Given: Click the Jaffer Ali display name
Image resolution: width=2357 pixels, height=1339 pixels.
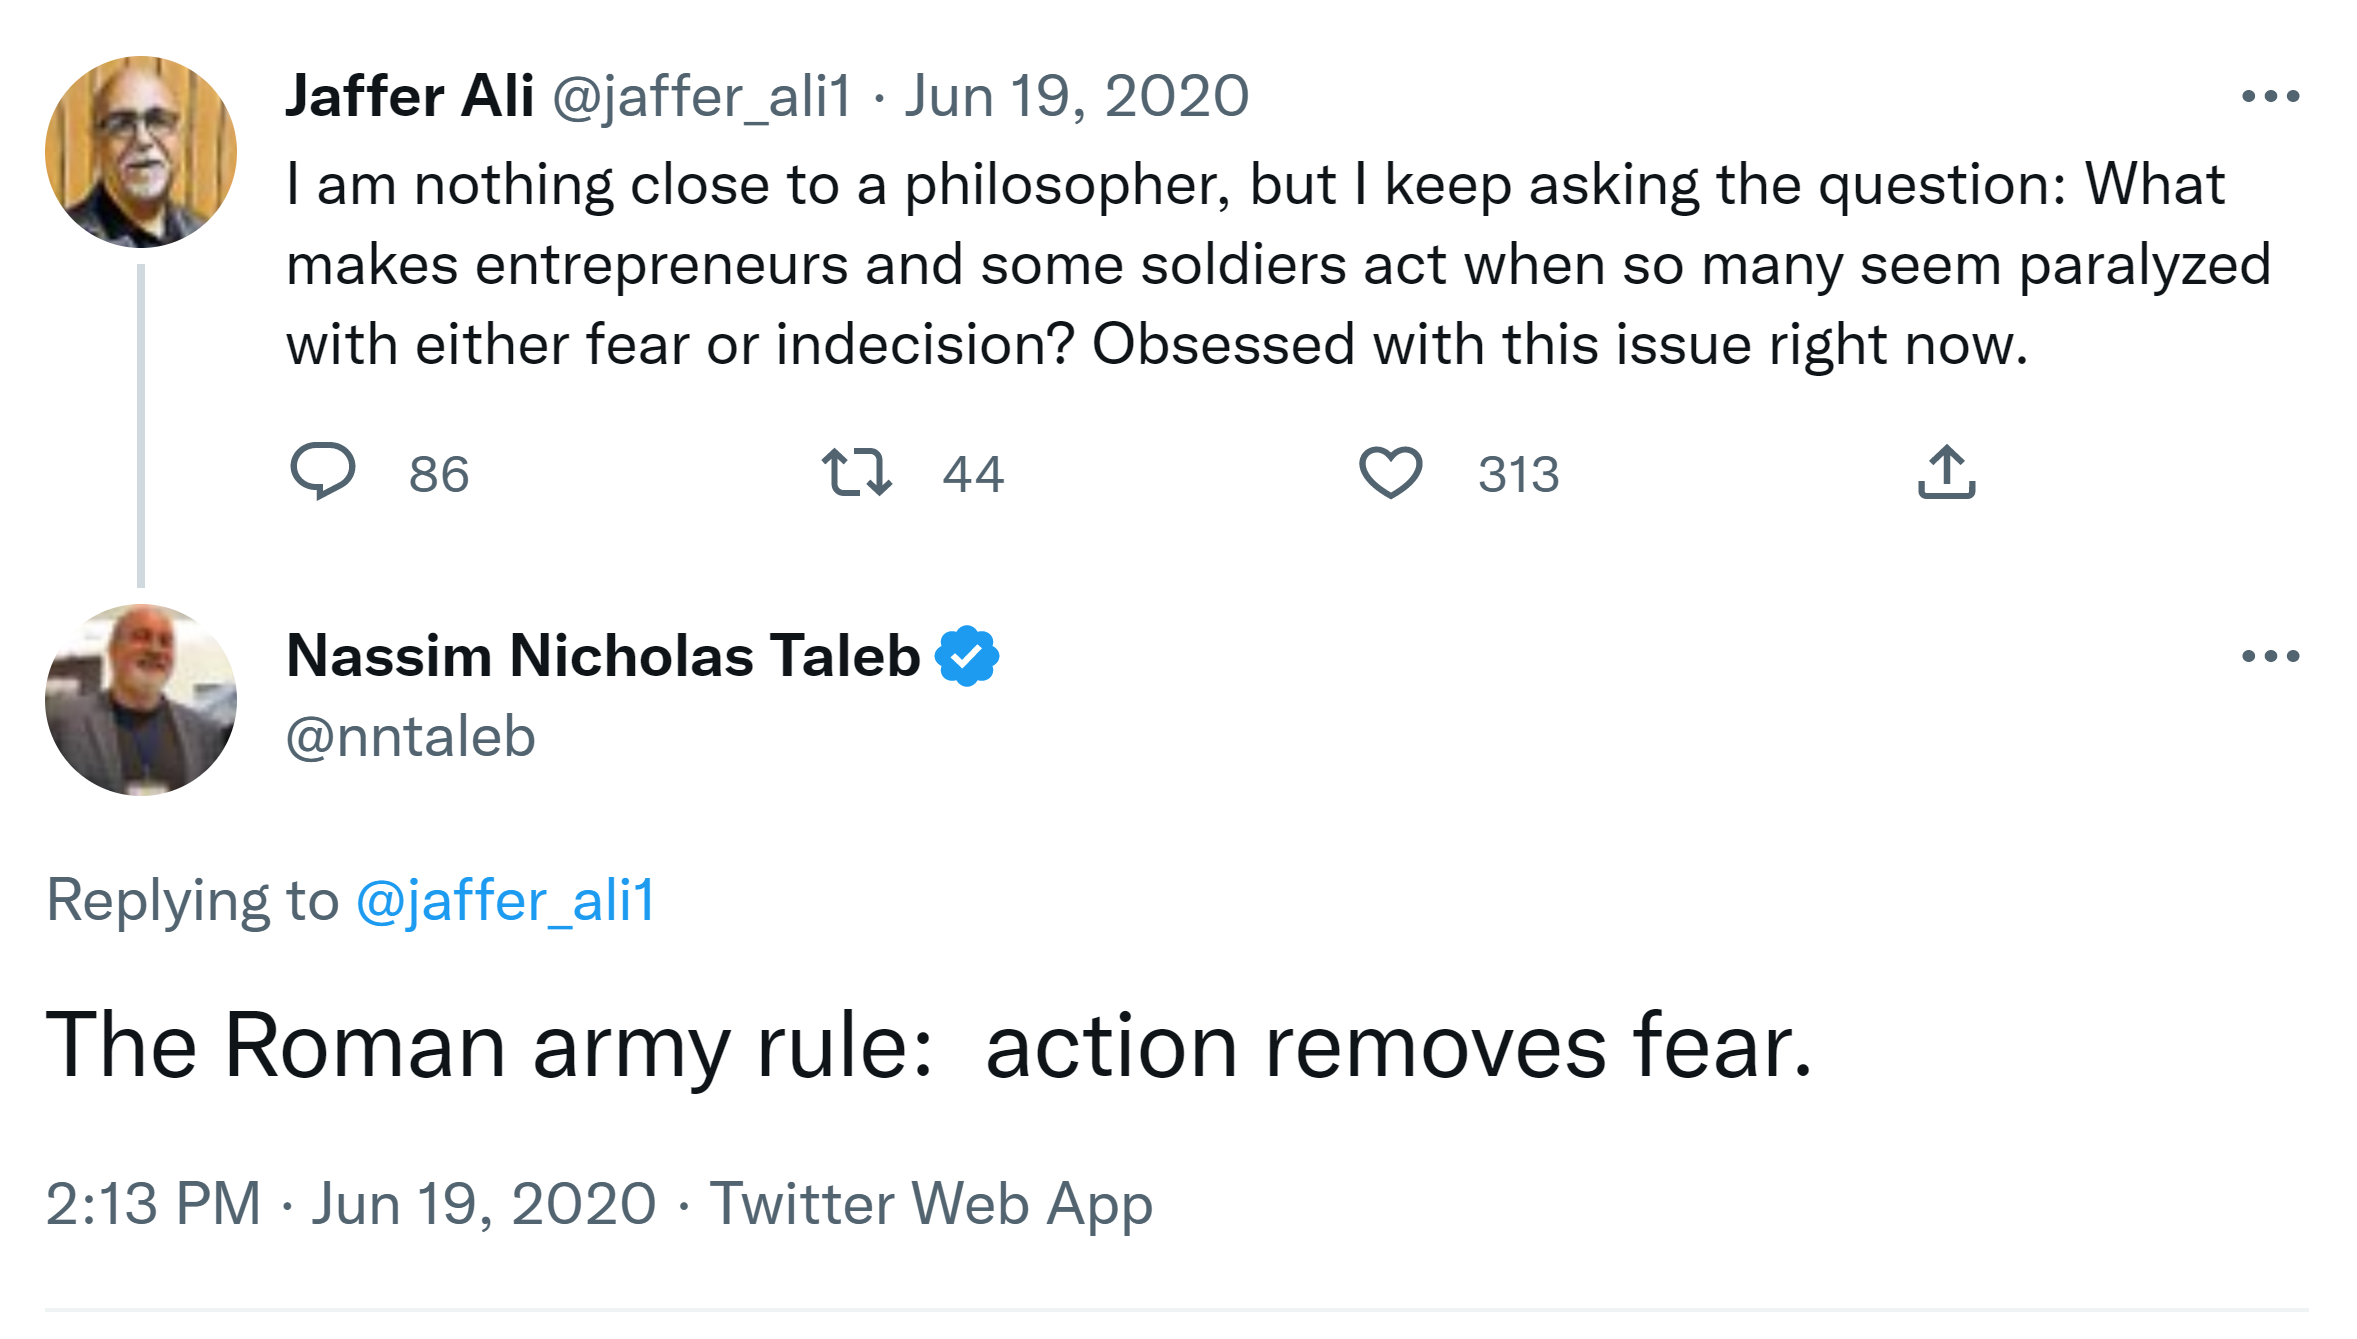Looking at the screenshot, I should tap(409, 96).
